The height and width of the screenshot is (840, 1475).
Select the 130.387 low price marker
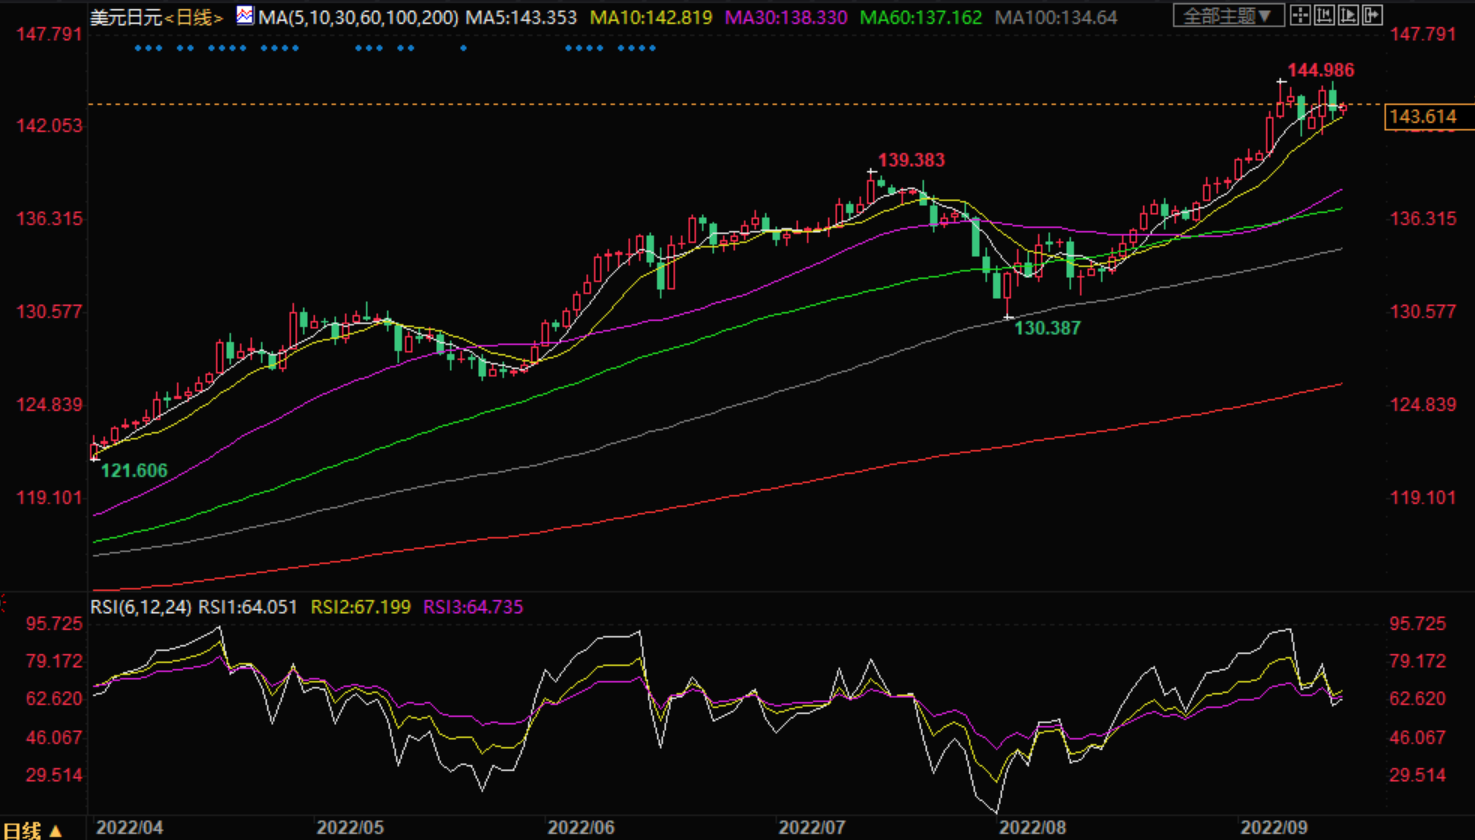pyautogui.click(x=1048, y=327)
